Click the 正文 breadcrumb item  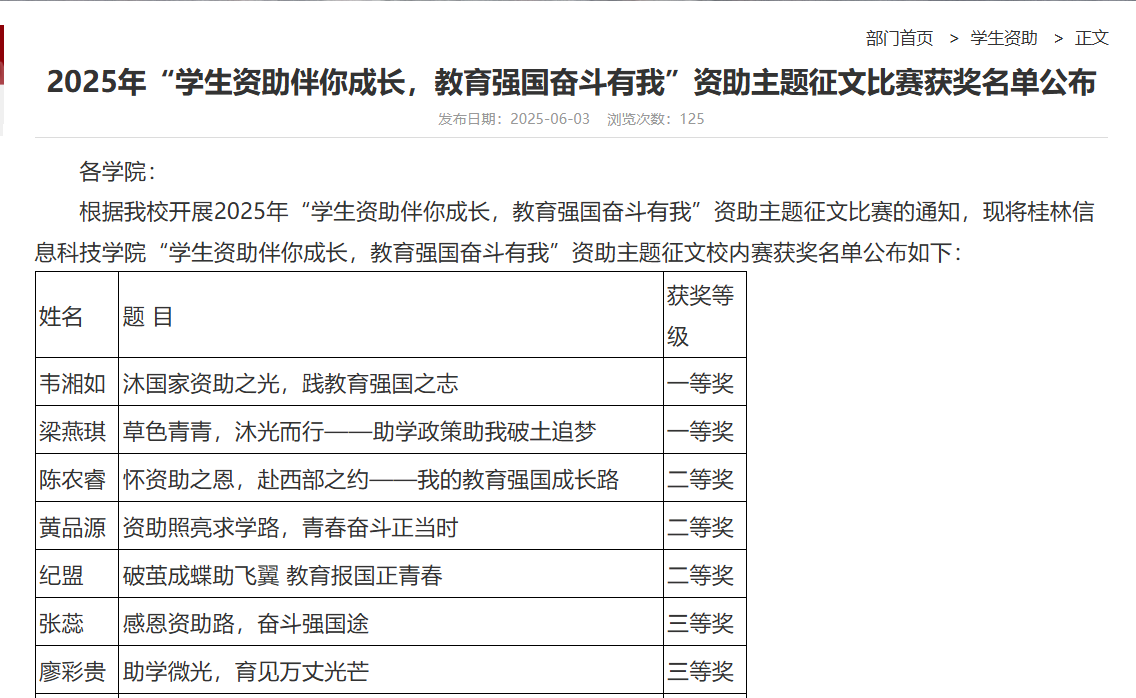[x=1092, y=38]
